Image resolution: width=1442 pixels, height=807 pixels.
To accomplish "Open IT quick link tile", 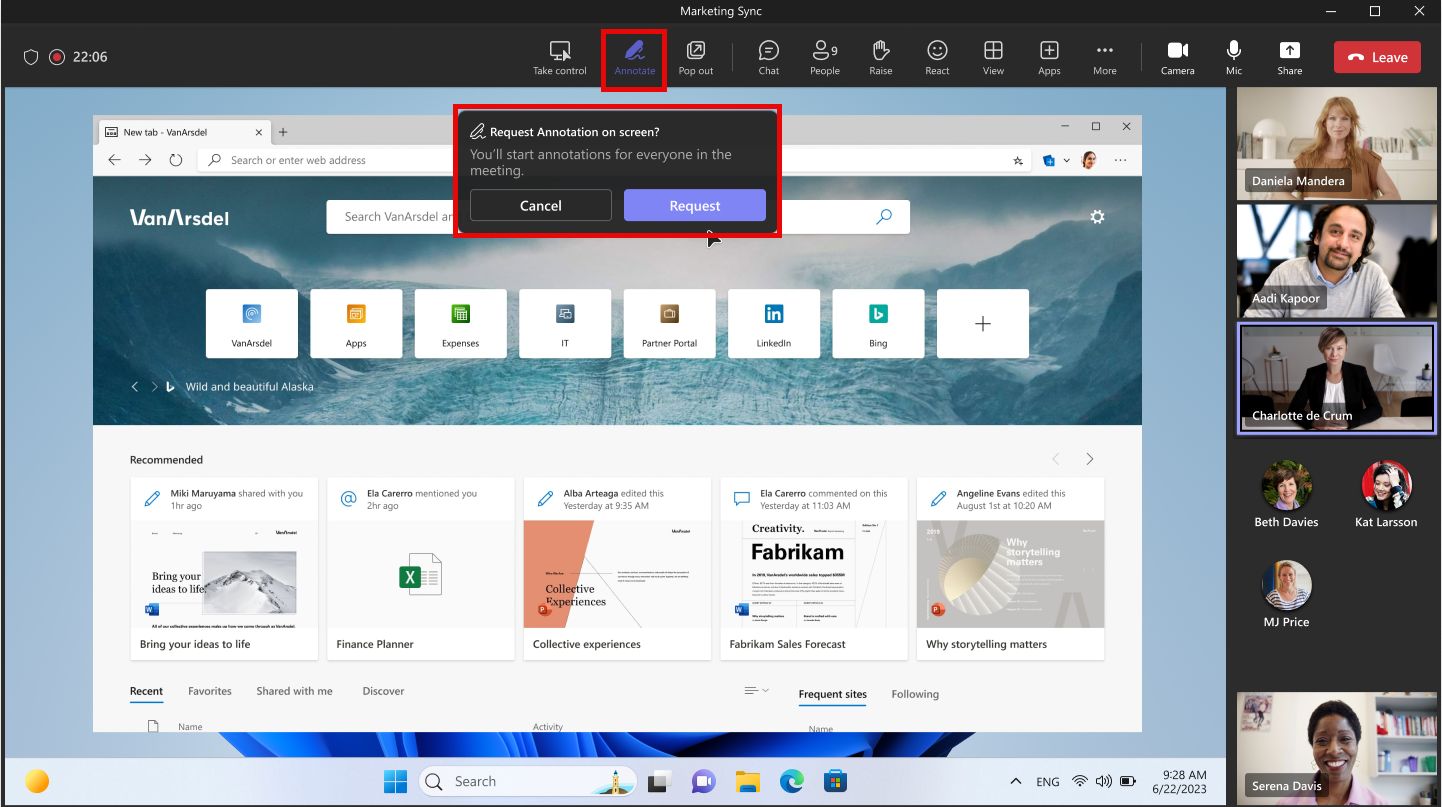I will 565,323.
